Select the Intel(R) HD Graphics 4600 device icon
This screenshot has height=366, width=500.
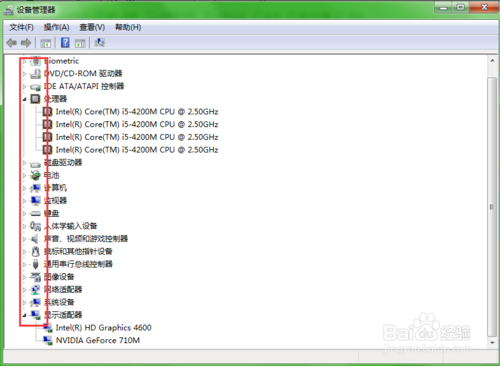click(48, 328)
